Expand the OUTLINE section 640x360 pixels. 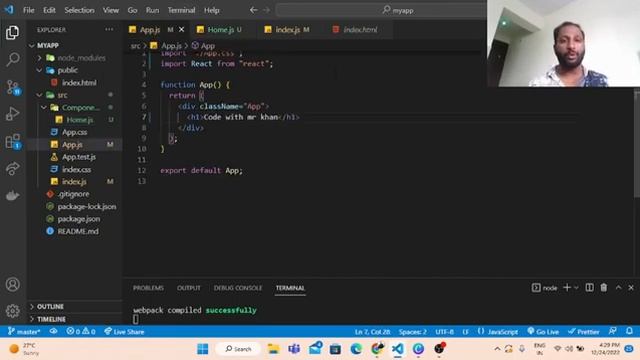[x=50, y=307]
